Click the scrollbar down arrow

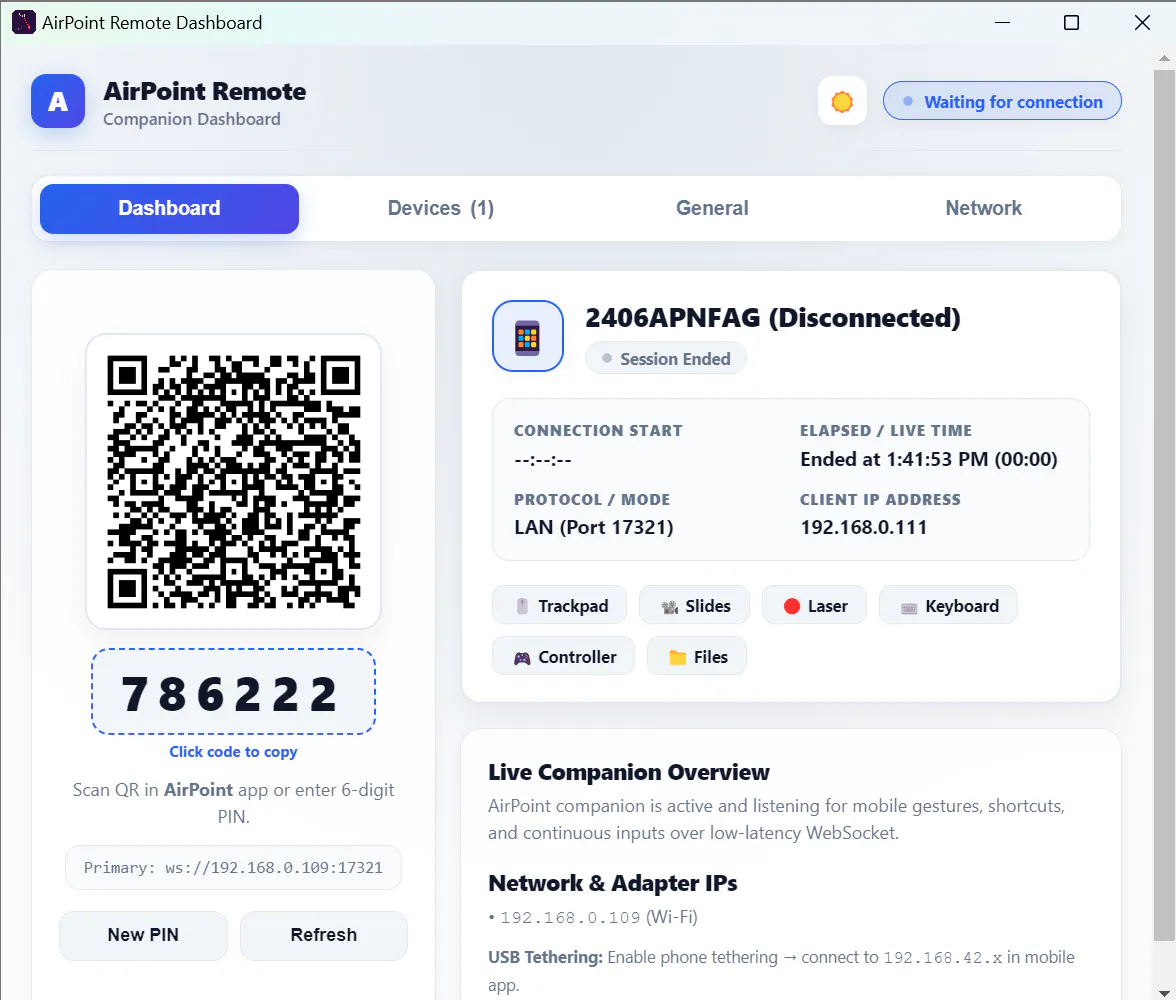[1164, 992]
